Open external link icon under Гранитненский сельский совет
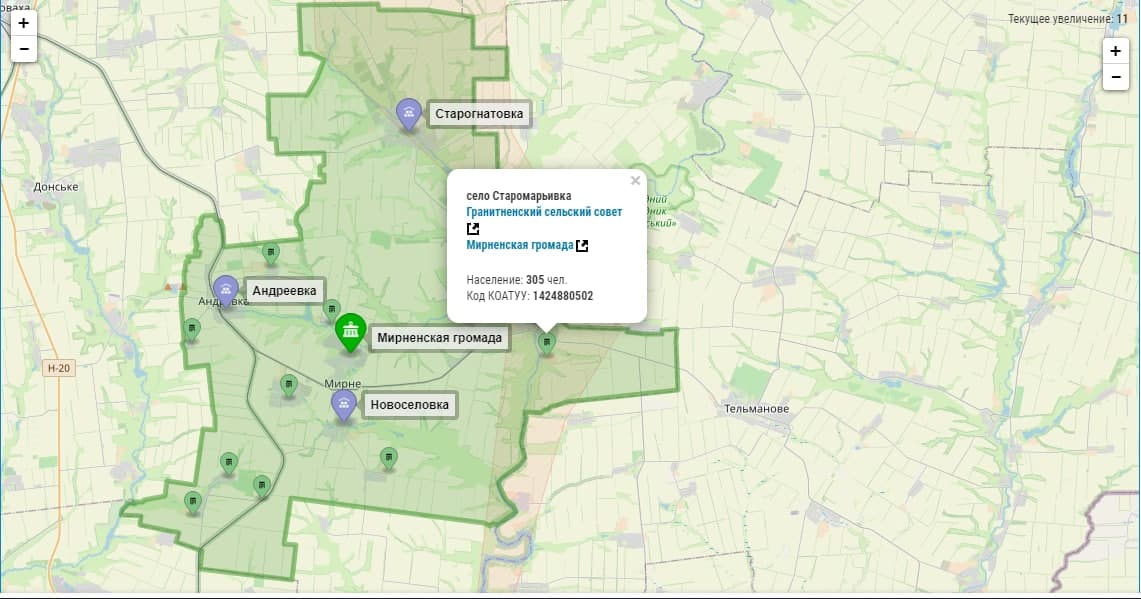Viewport: 1141px width, 599px height. tap(473, 228)
